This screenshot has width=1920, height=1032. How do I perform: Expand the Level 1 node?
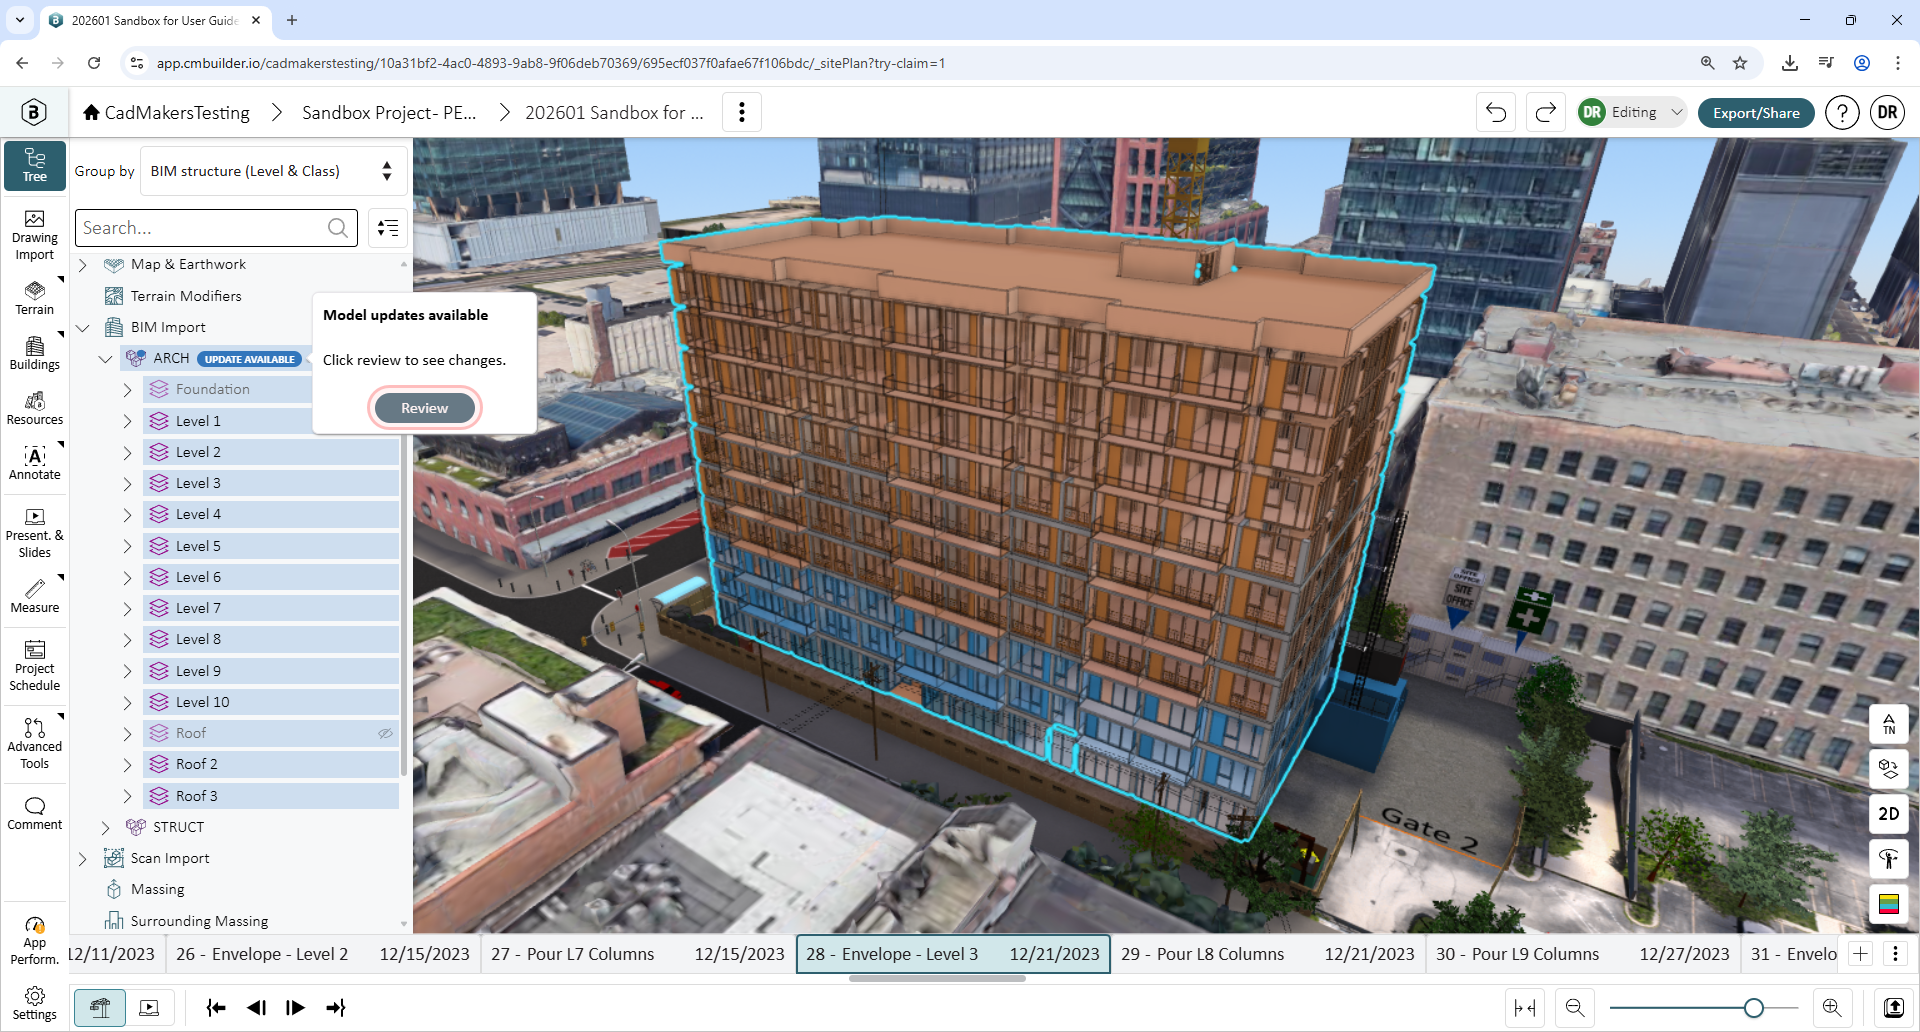click(127, 421)
